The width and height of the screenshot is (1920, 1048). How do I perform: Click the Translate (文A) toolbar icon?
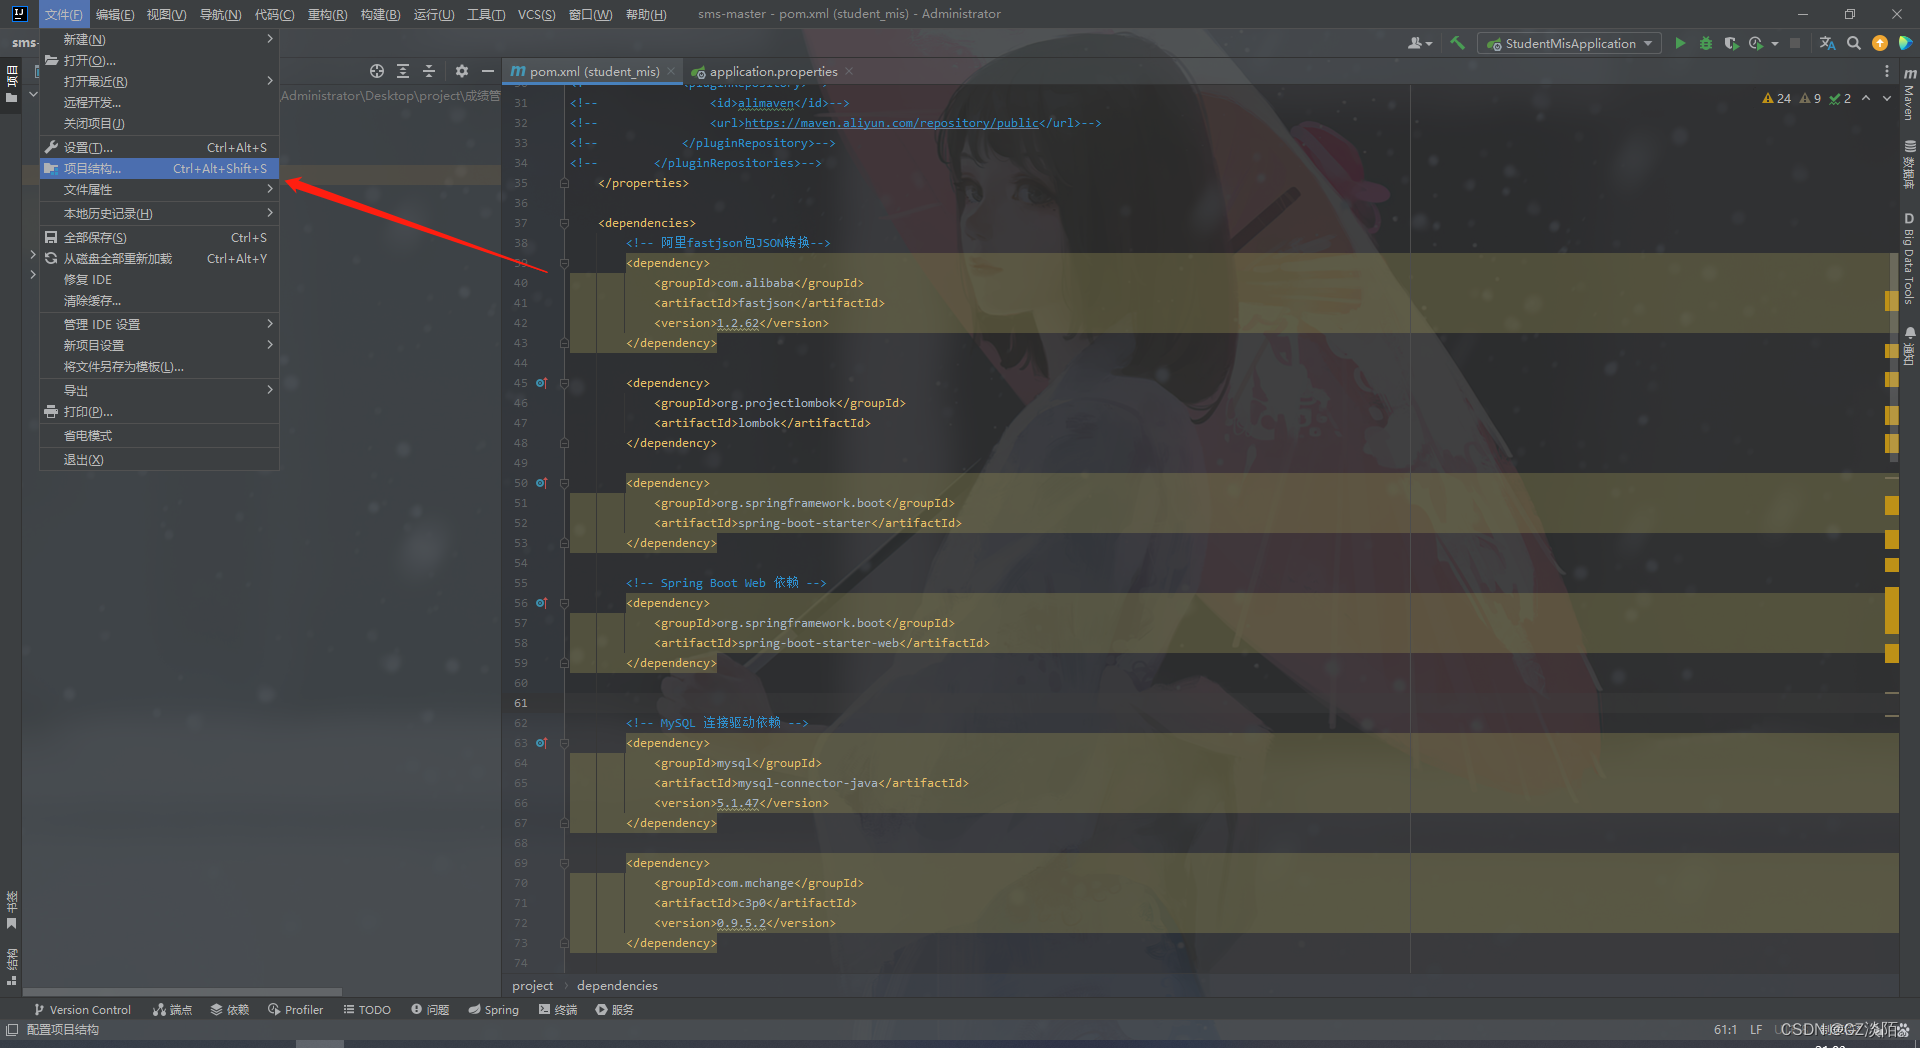1827,43
